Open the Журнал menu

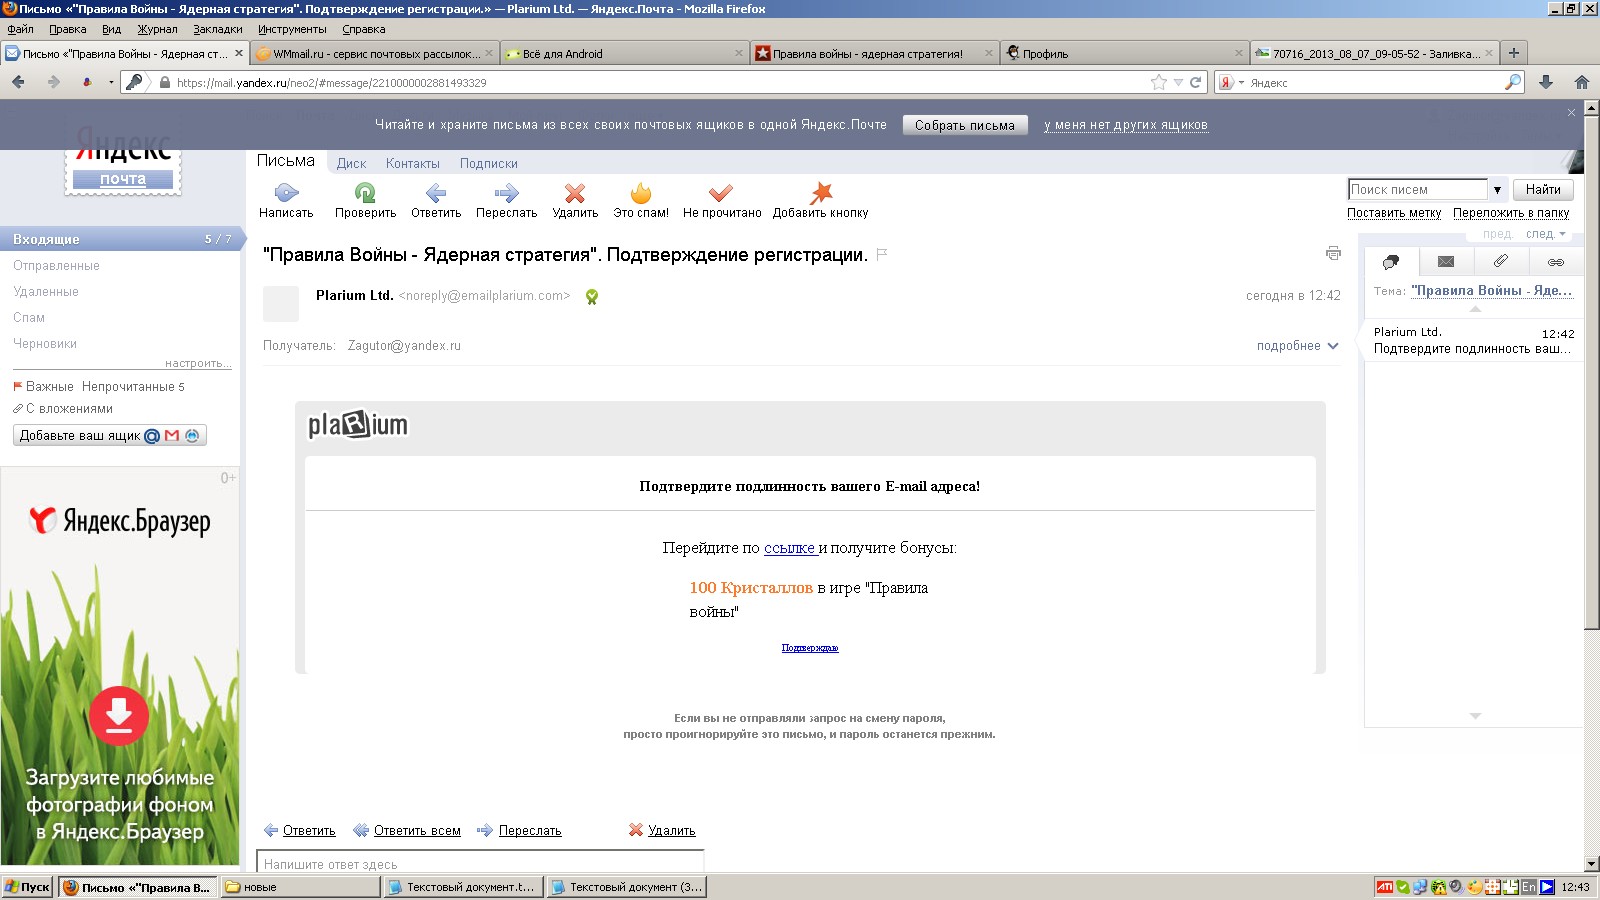click(157, 29)
